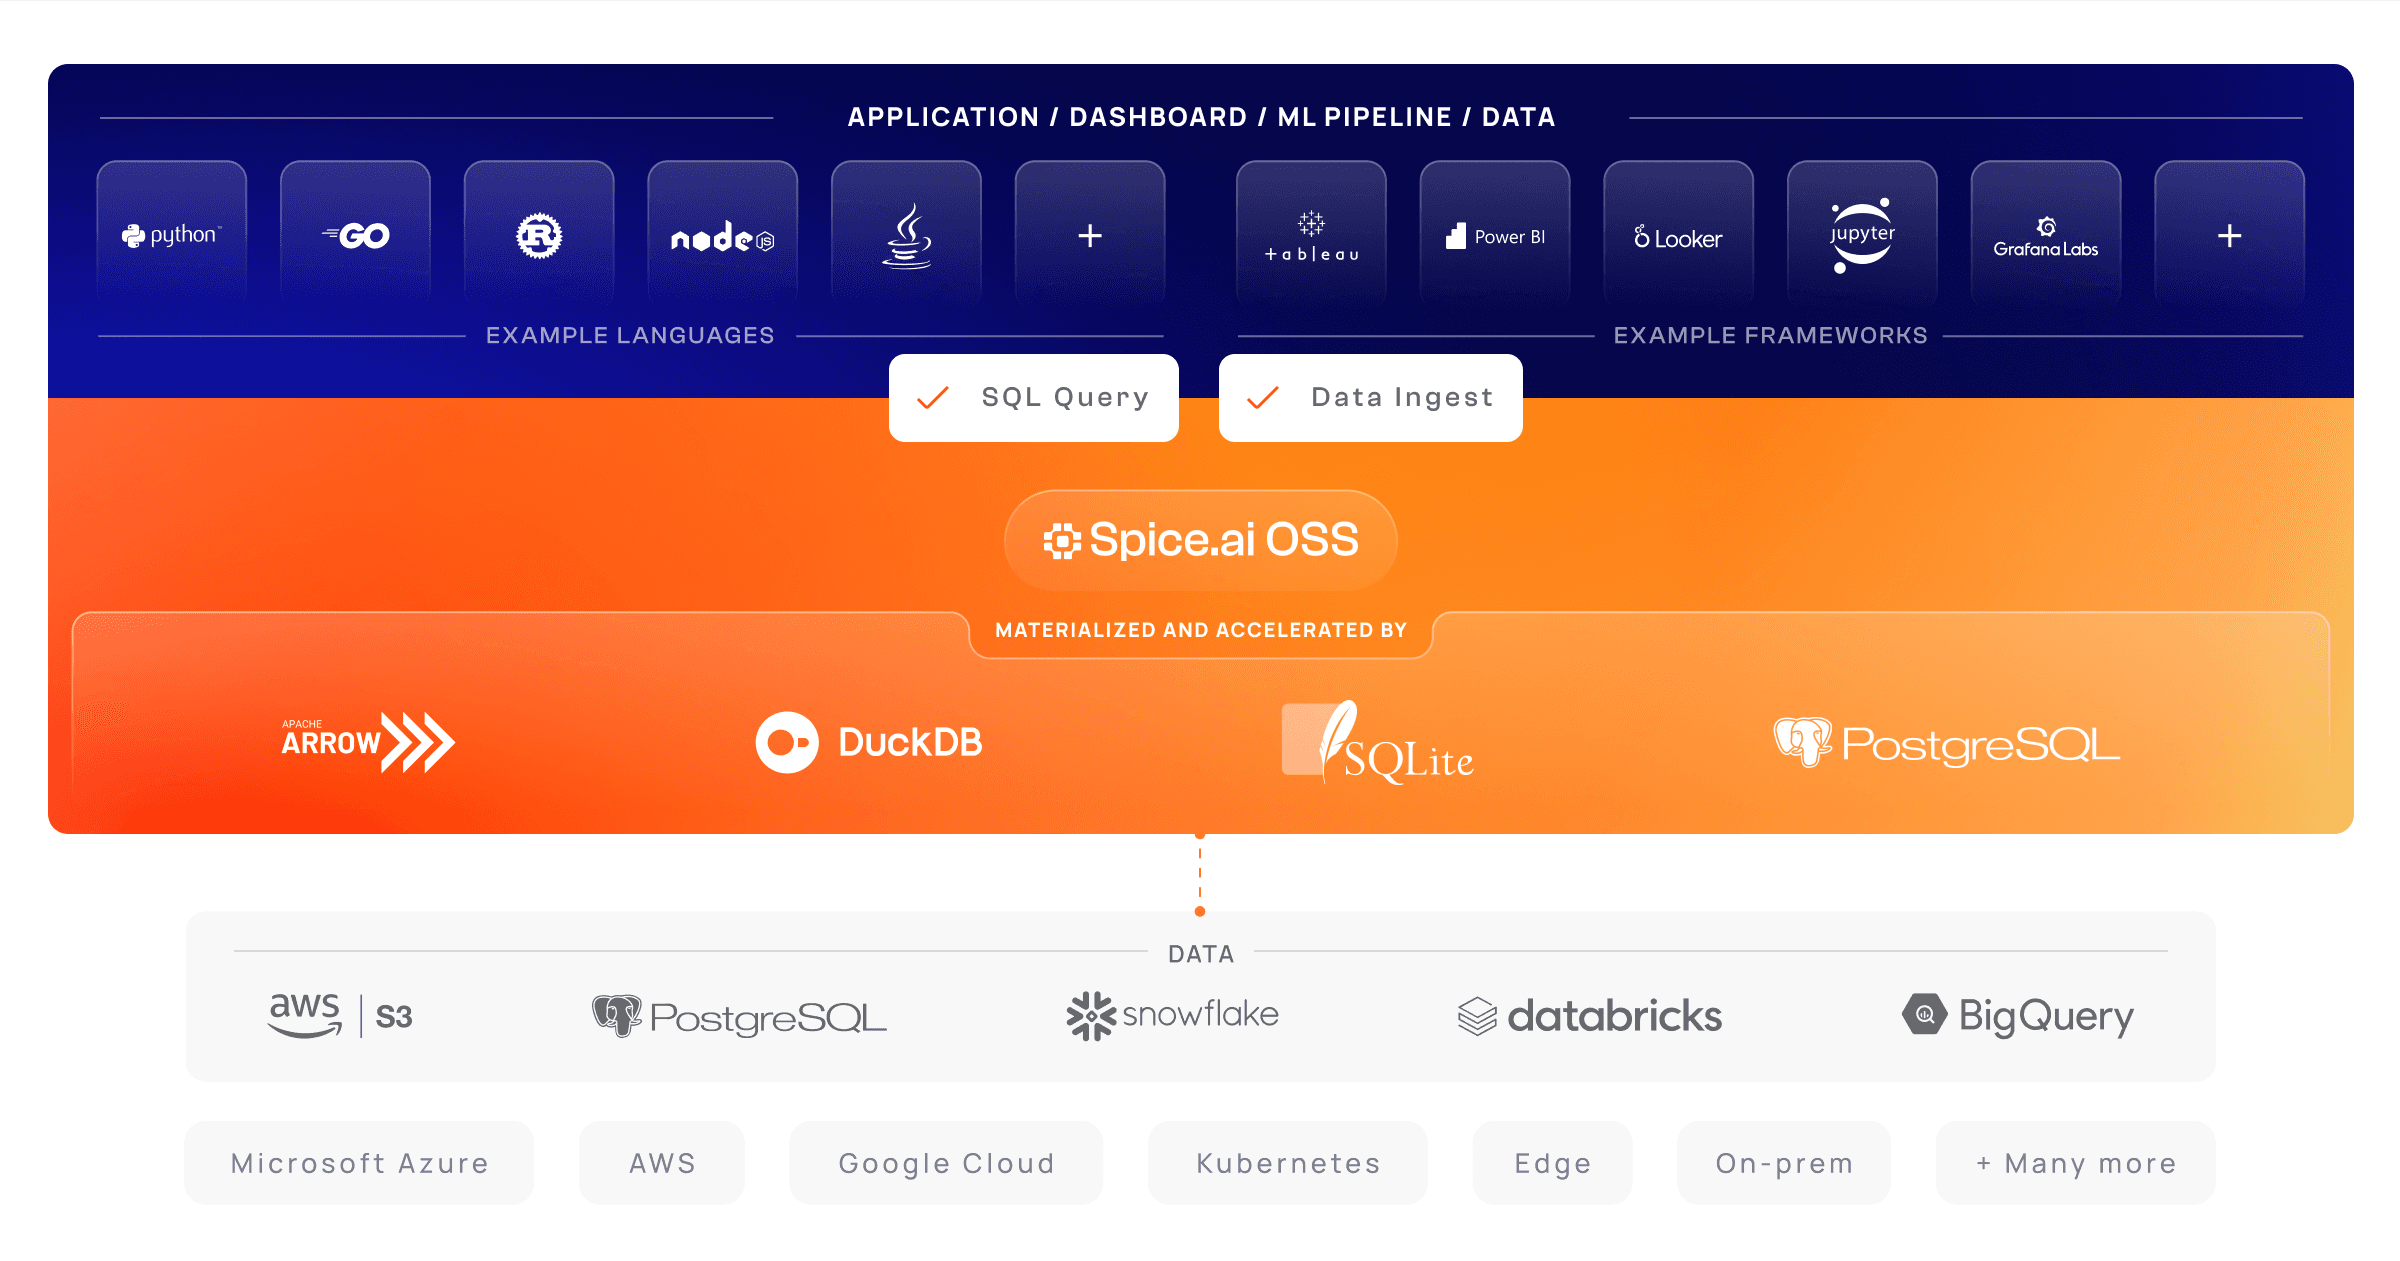The height and width of the screenshot is (1261, 2400).
Task: Enable the plus tile after Java
Action: (1089, 235)
